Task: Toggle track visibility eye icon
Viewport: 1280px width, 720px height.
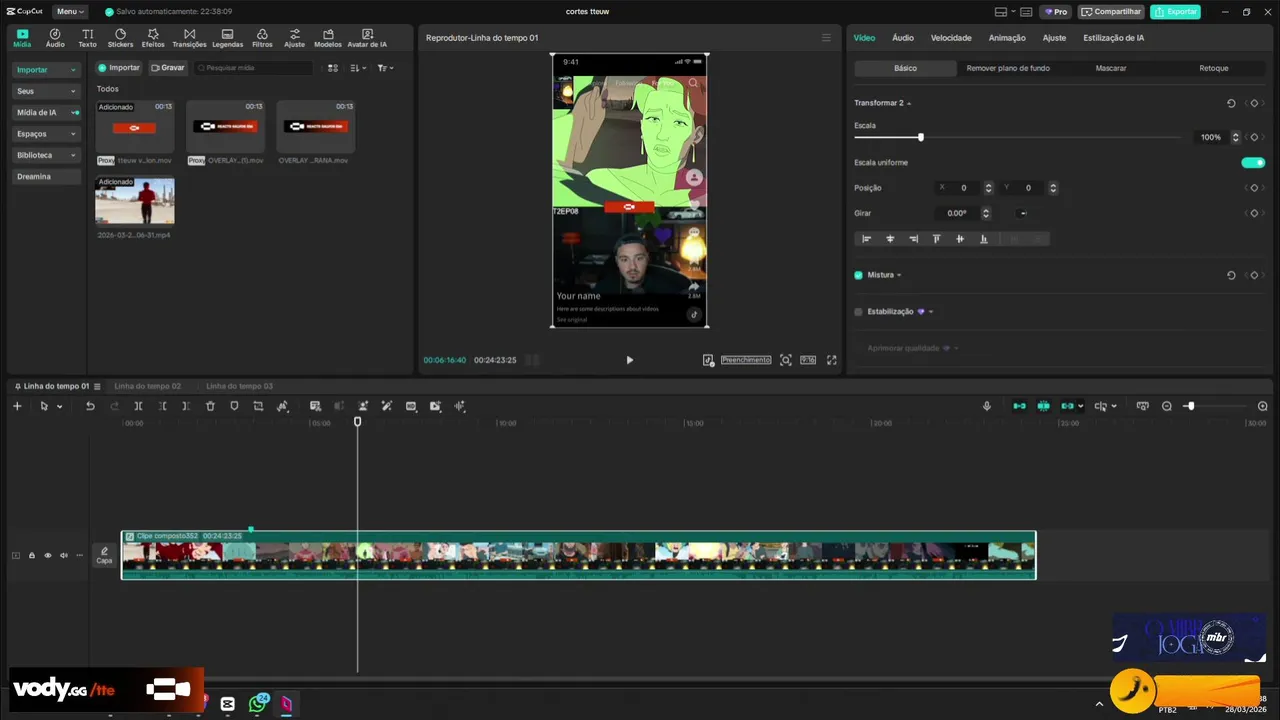Action: [x=47, y=555]
